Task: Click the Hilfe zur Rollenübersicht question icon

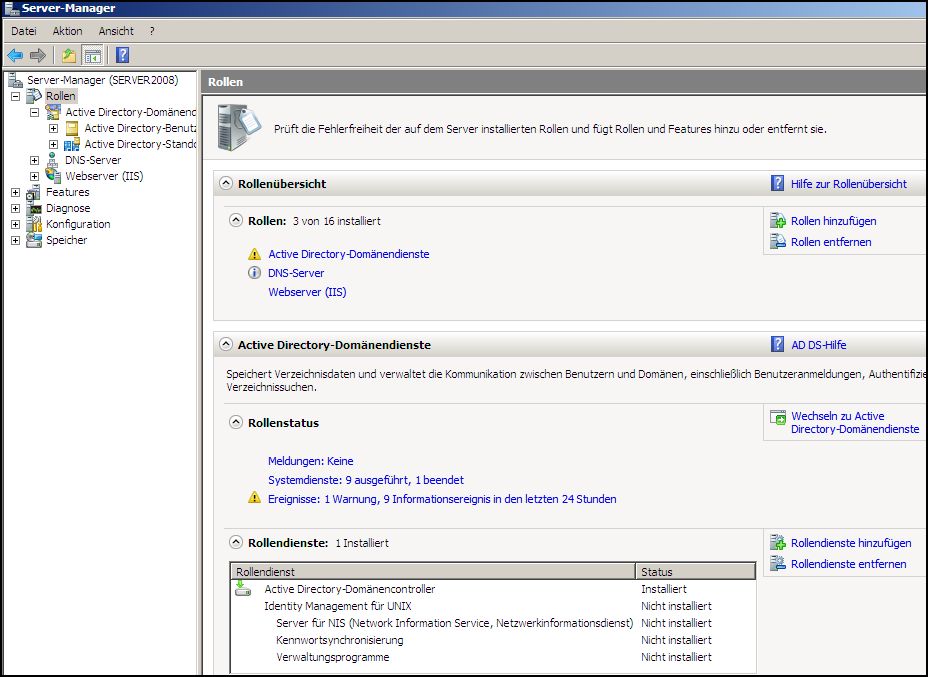Action: [x=778, y=183]
